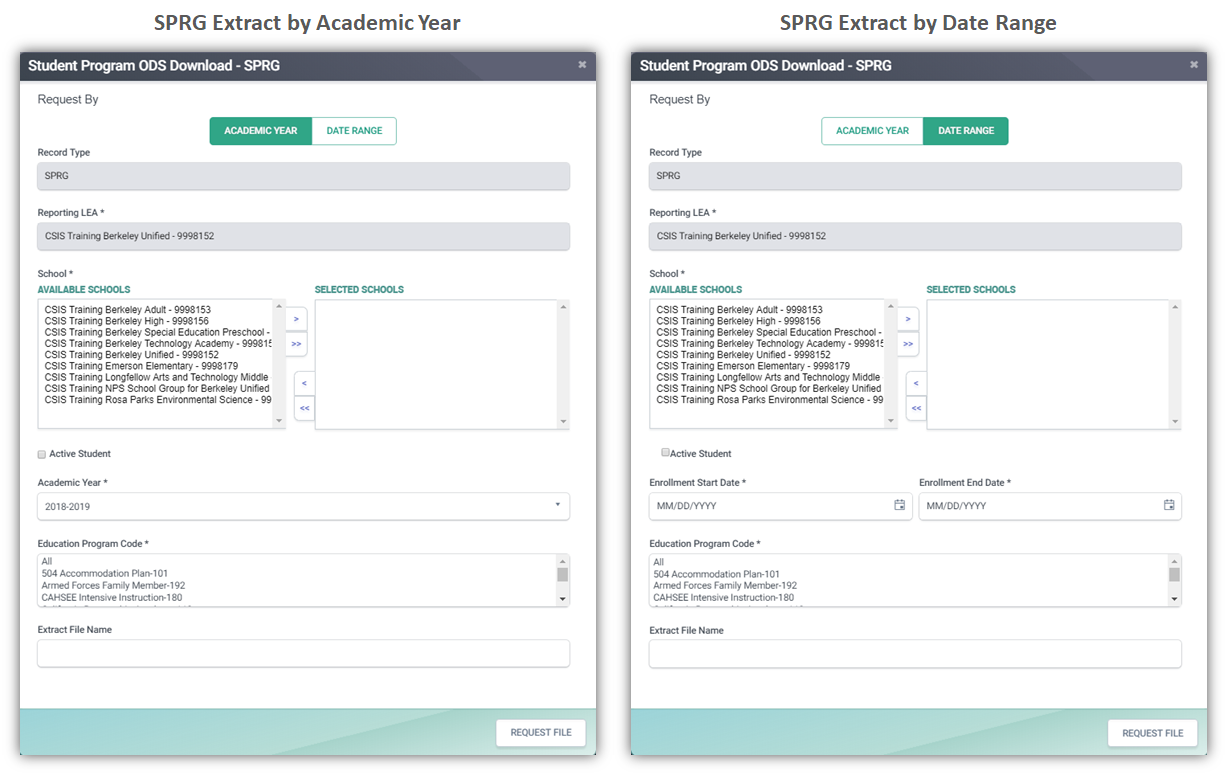Click the >> transfer arrow in the Date Range dialog
The width and height of the screenshot is (1227, 775).
click(x=908, y=343)
